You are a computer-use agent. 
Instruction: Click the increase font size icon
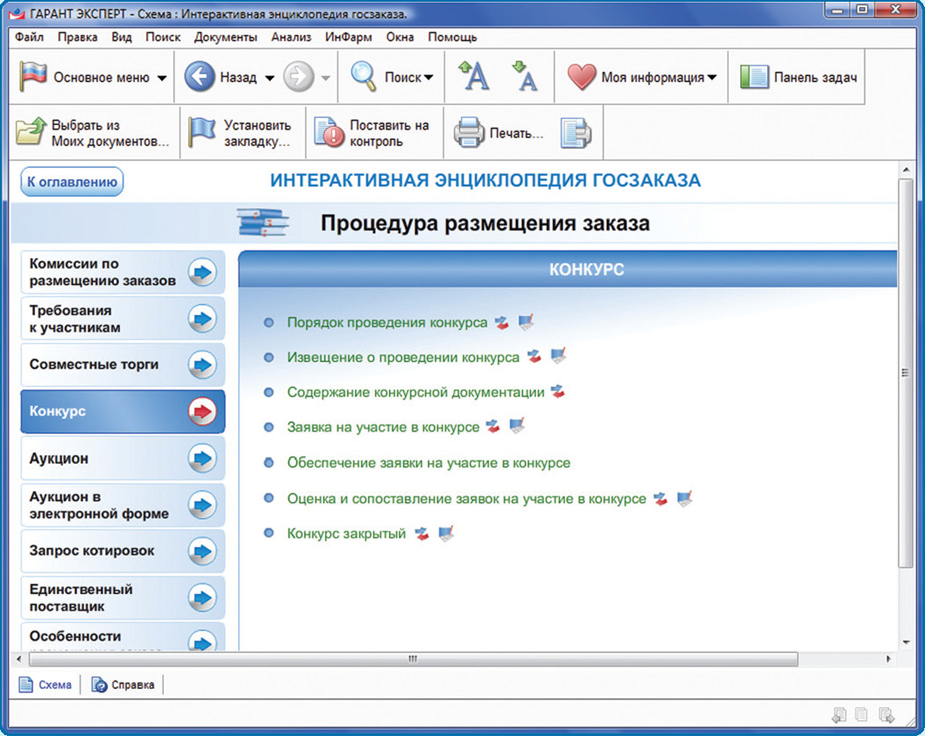(x=473, y=77)
